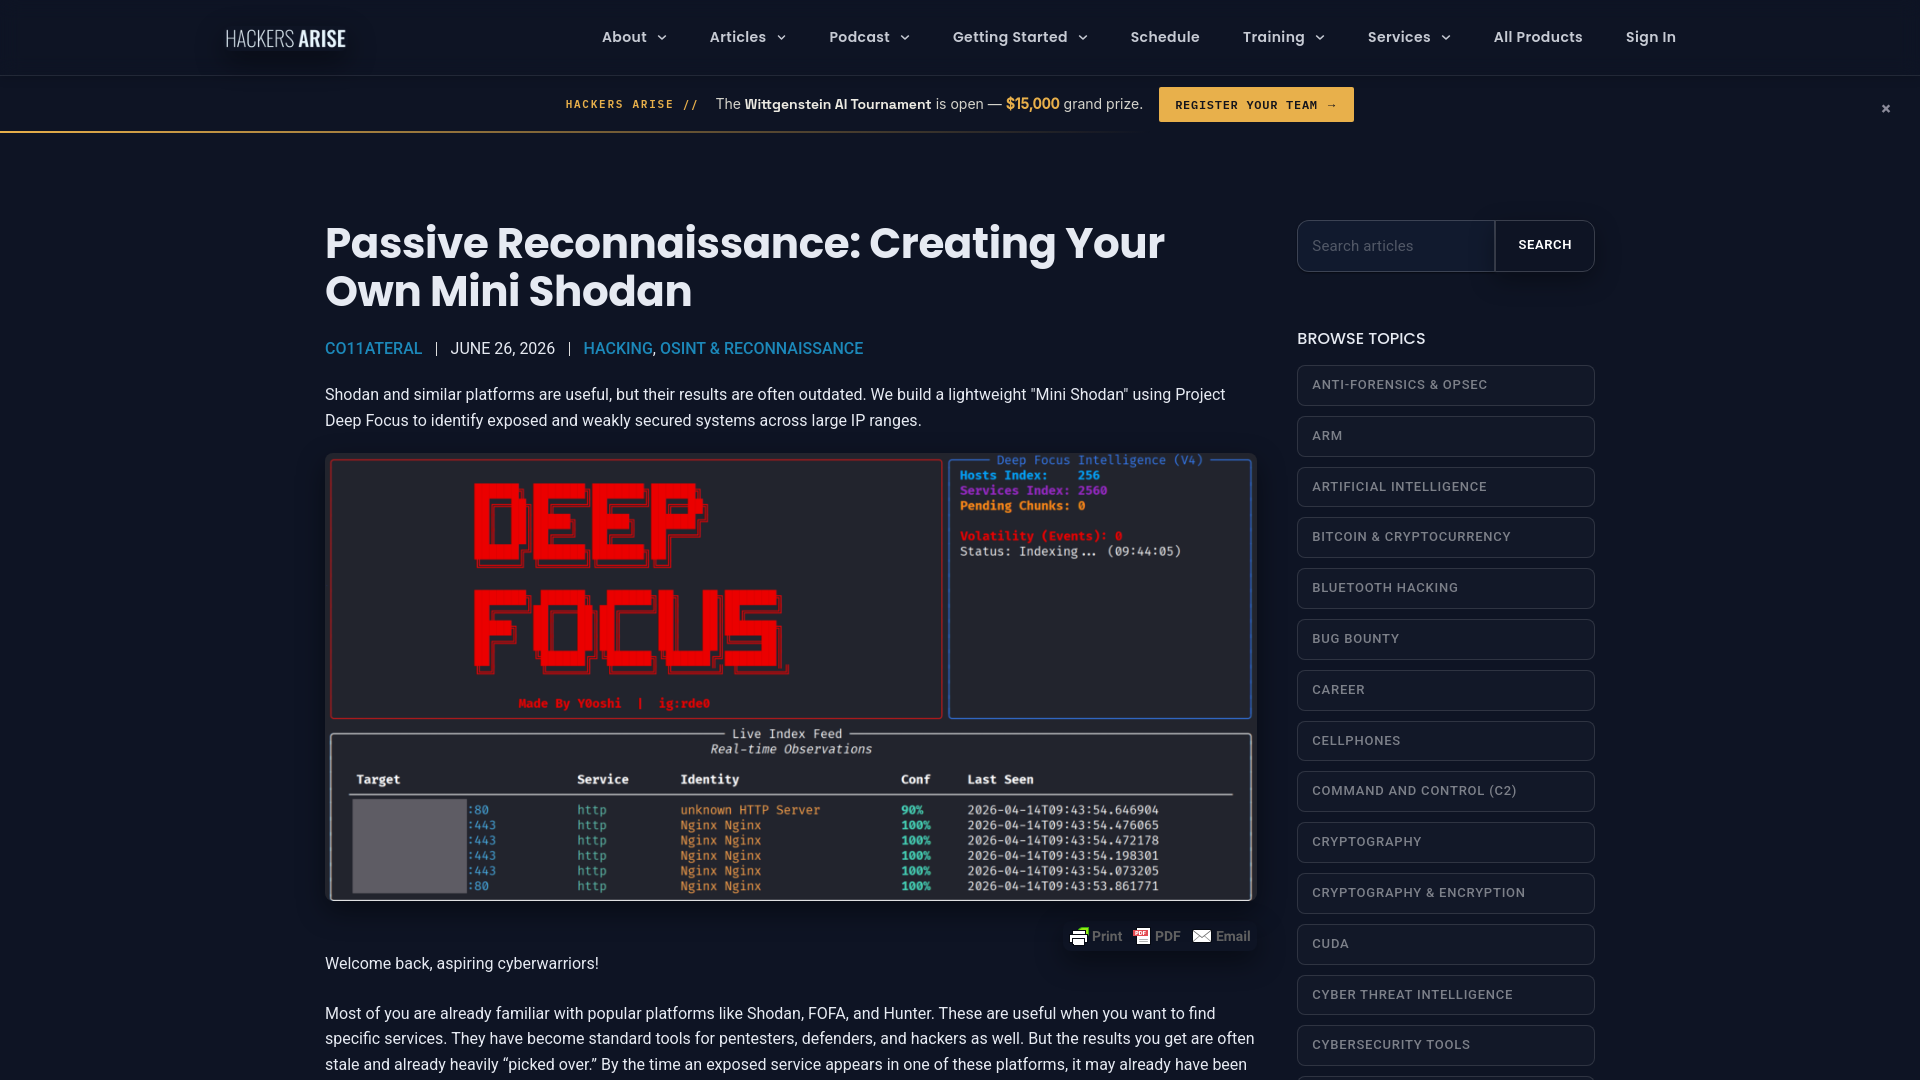Click the Deep Focus terminal screenshot
Image resolution: width=1920 pixels, height=1080 pixels.
click(791, 678)
